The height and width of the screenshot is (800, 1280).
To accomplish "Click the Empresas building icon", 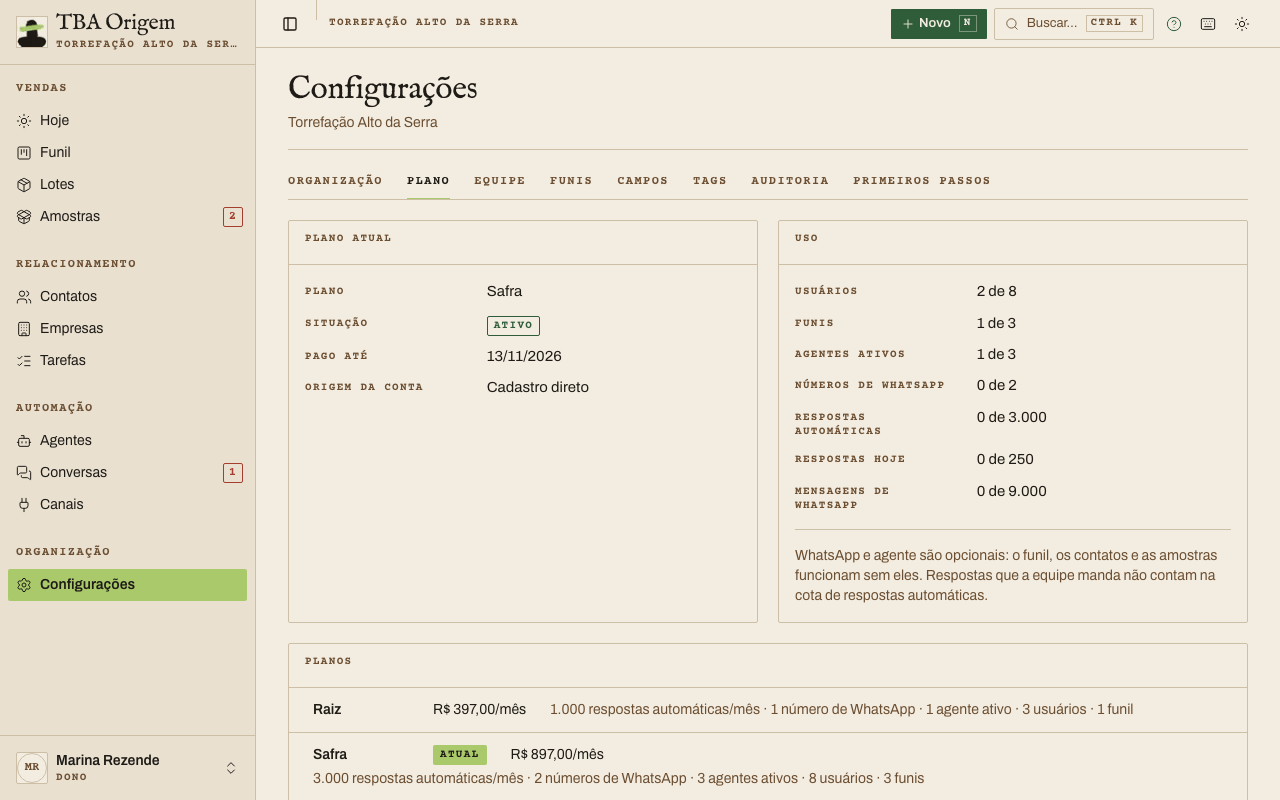I will click(24, 328).
